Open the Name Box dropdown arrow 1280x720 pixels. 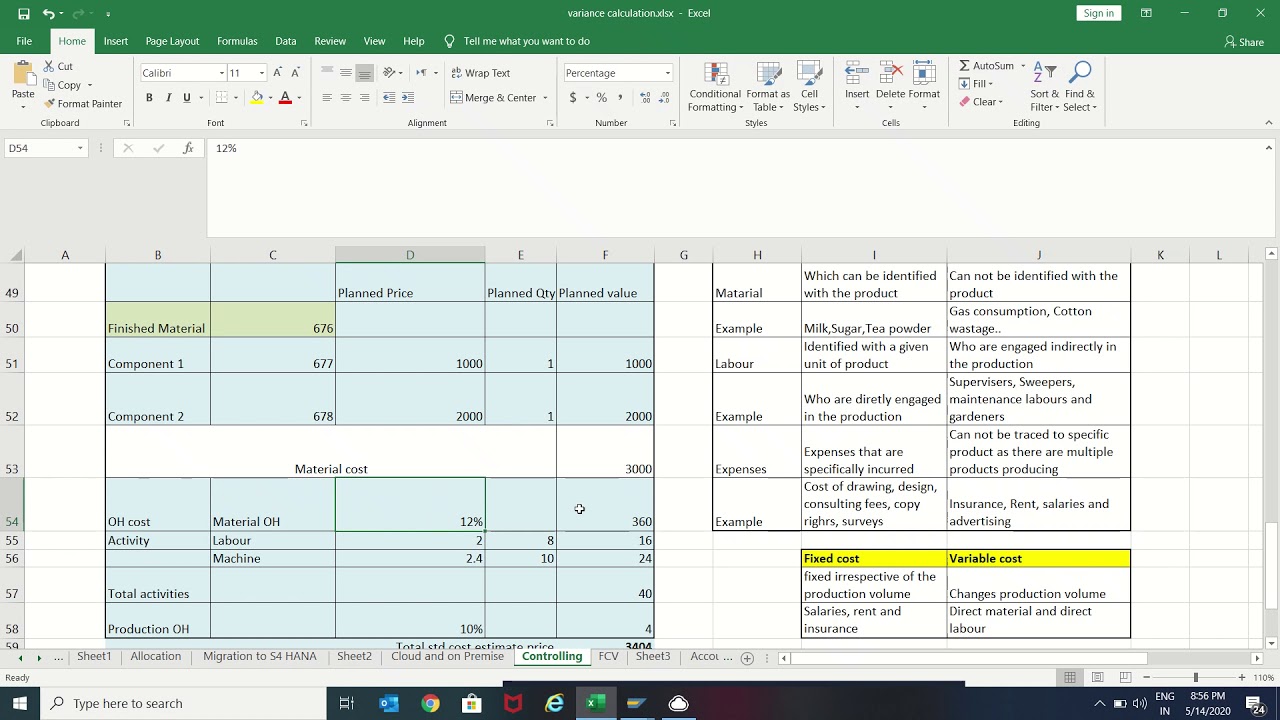pyautogui.click(x=79, y=148)
